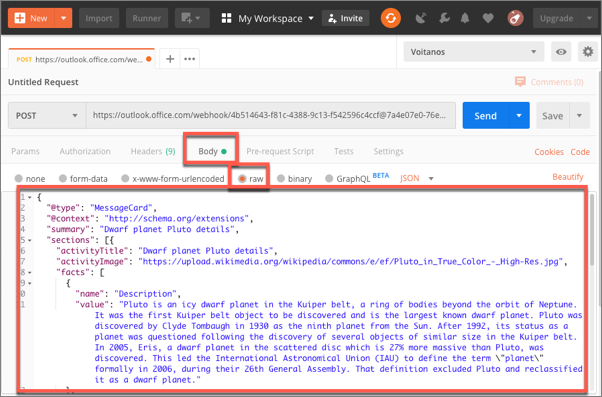Click the Save button
Image resolution: width=602 pixels, height=397 pixels.
tap(552, 115)
